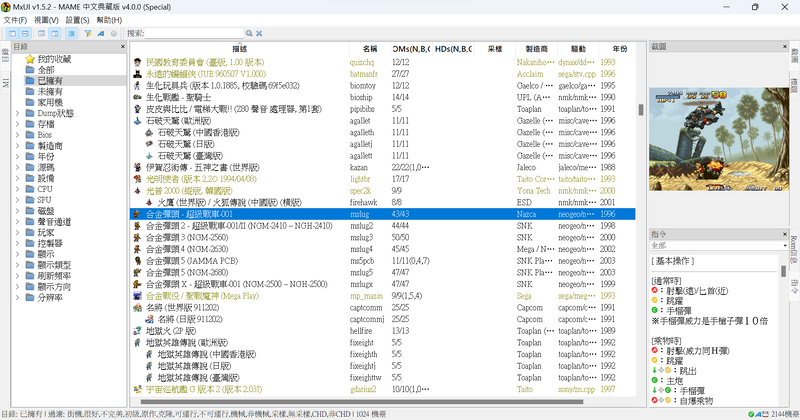Click the grey round toolbar icon
This screenshot has height=420, width=800.
(x=113, y=33)
